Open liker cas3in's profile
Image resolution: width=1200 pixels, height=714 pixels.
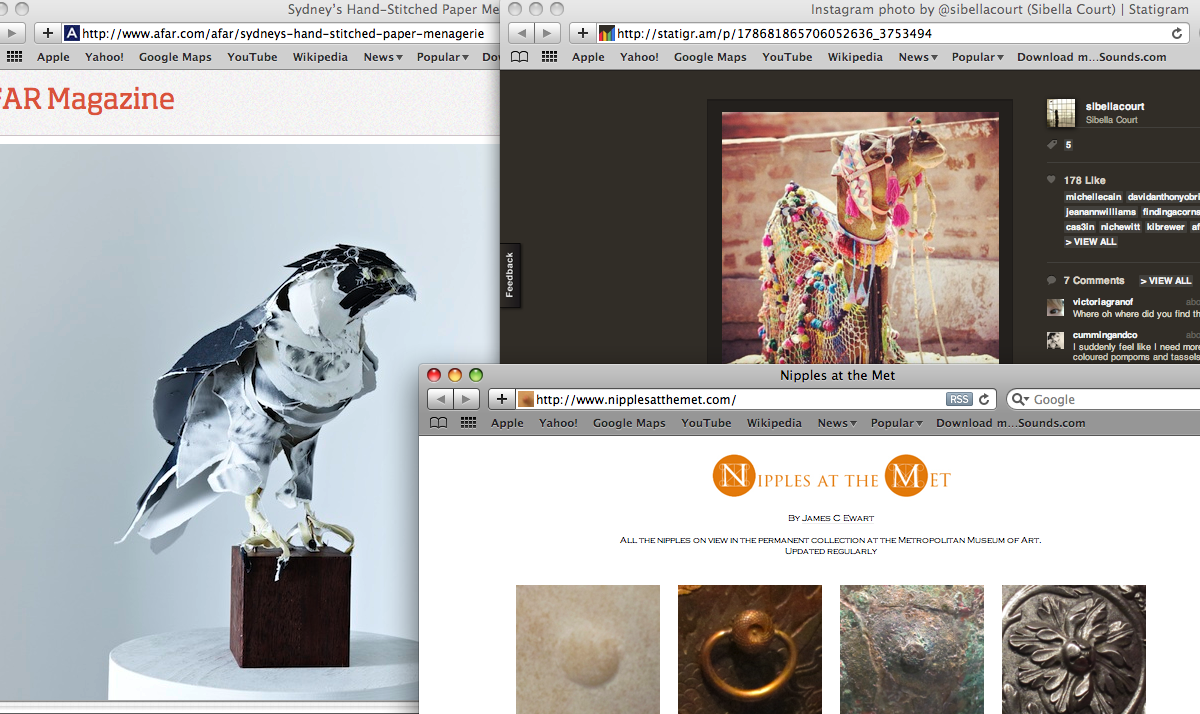(1080, 227)
